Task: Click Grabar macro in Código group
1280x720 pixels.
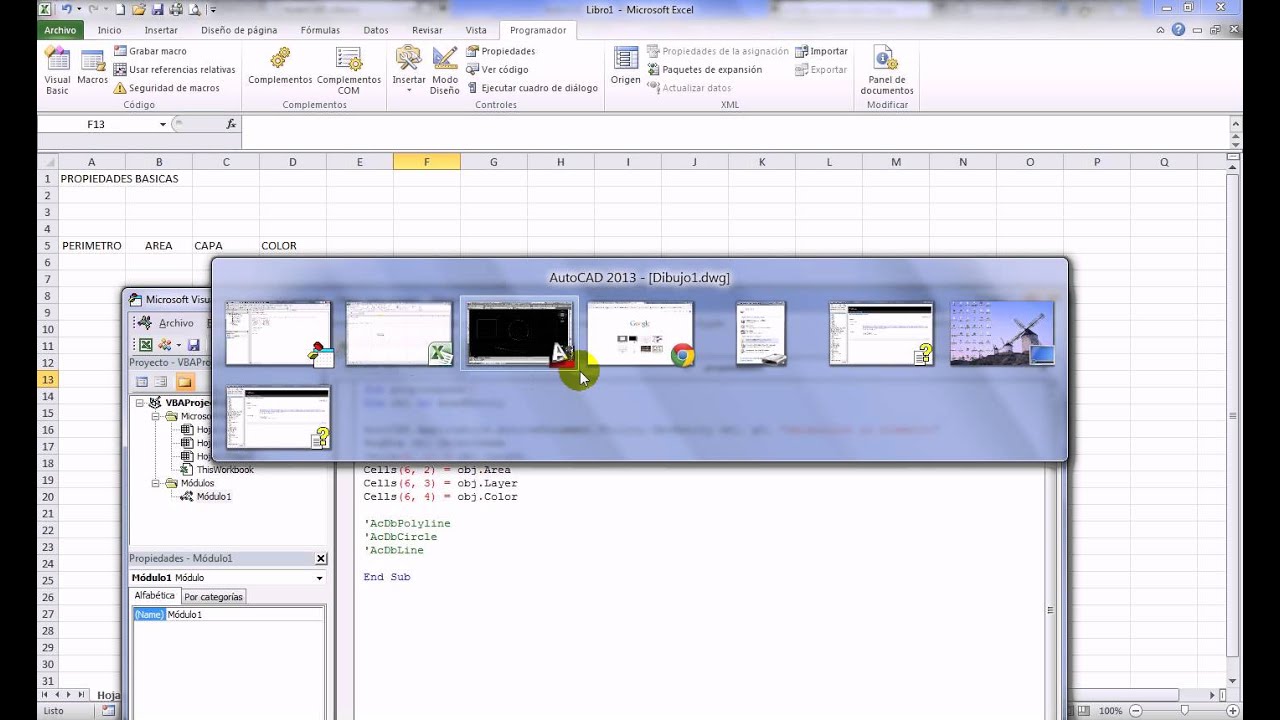Action: 150,51
